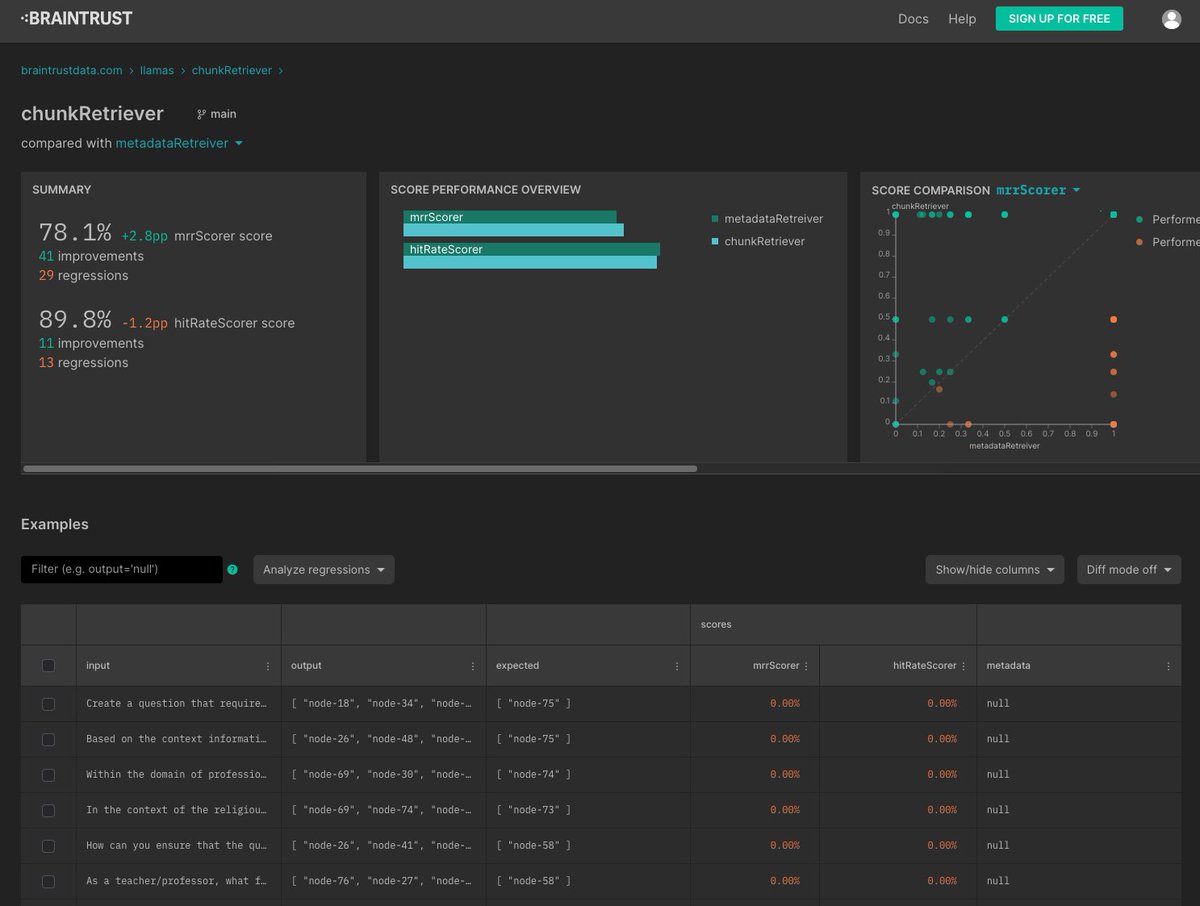Check the row starting 'Based on the context'
This screenshot has height=906, width=1200.
tap(48, 740)
